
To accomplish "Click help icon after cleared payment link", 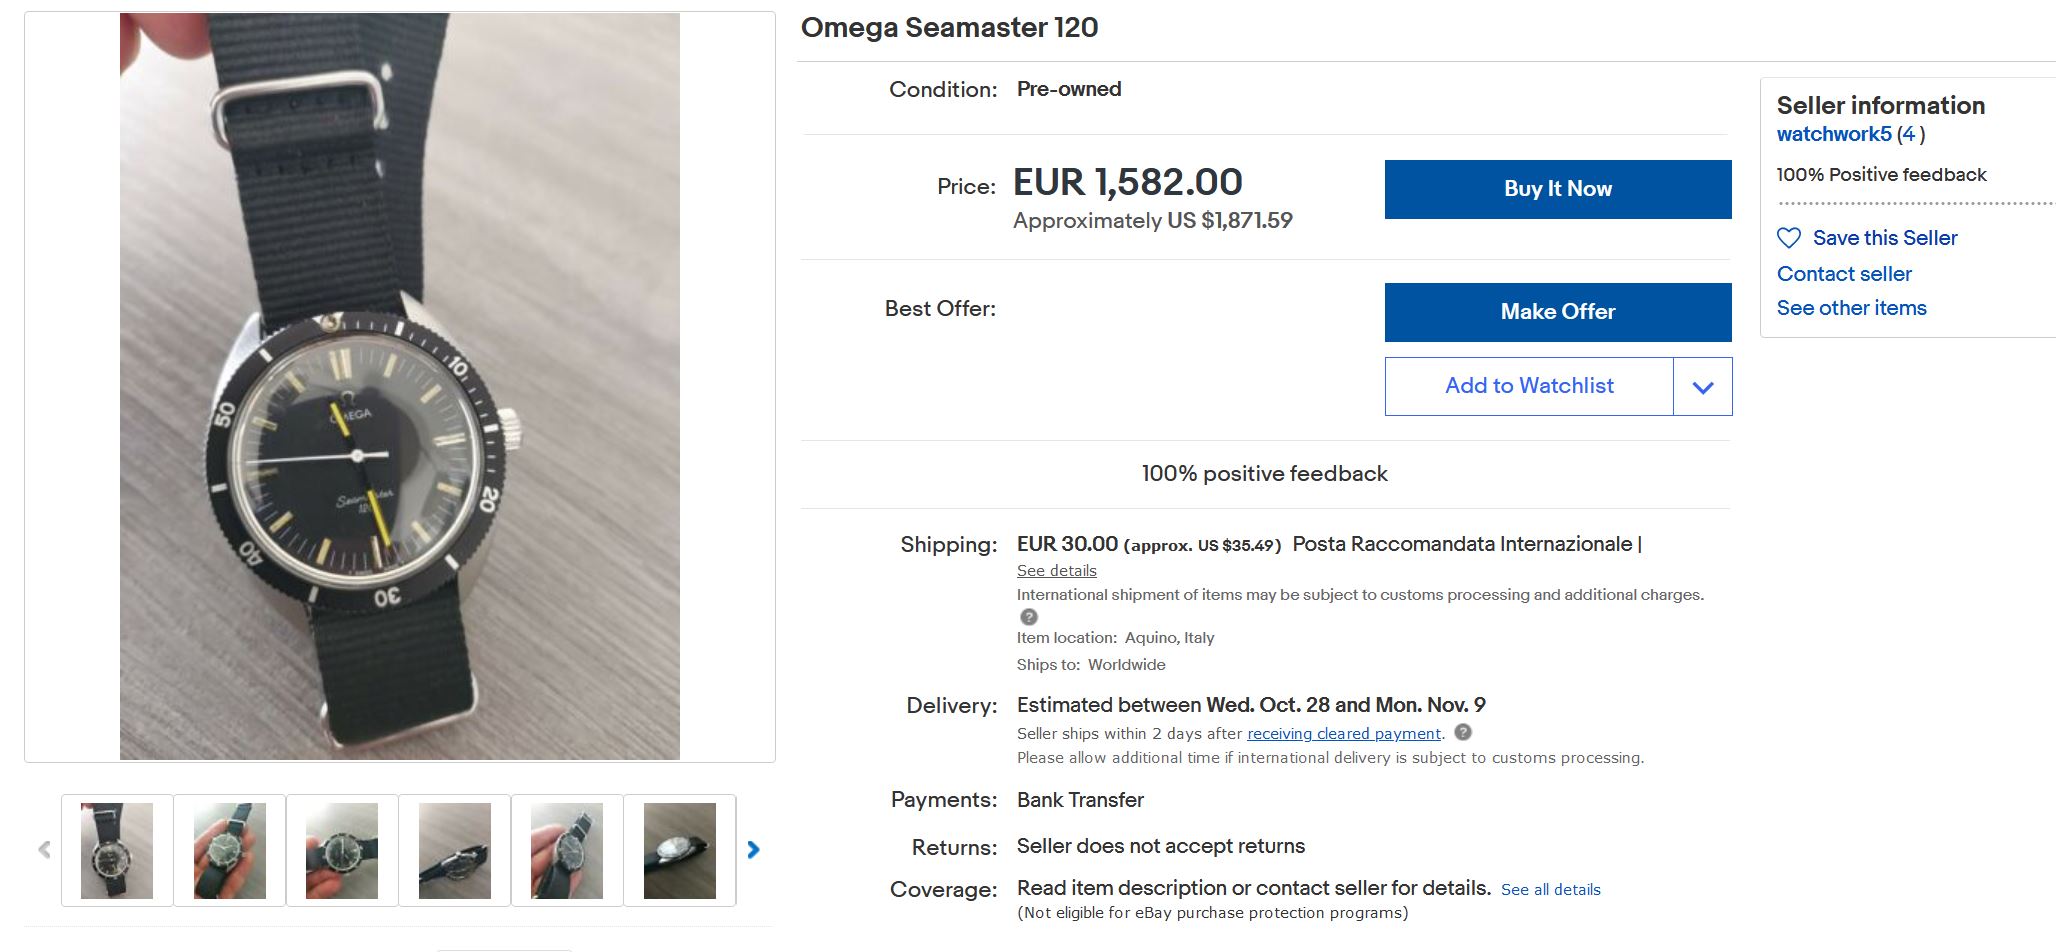I will pyautogui.click(x=1463, y=732).
